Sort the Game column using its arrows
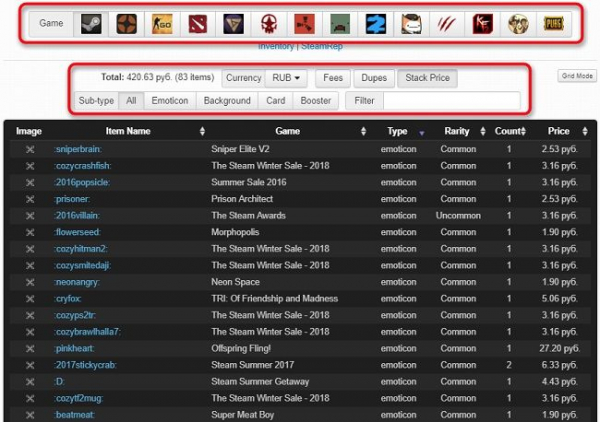Viewport: 600px width, 422px height. 363,132
